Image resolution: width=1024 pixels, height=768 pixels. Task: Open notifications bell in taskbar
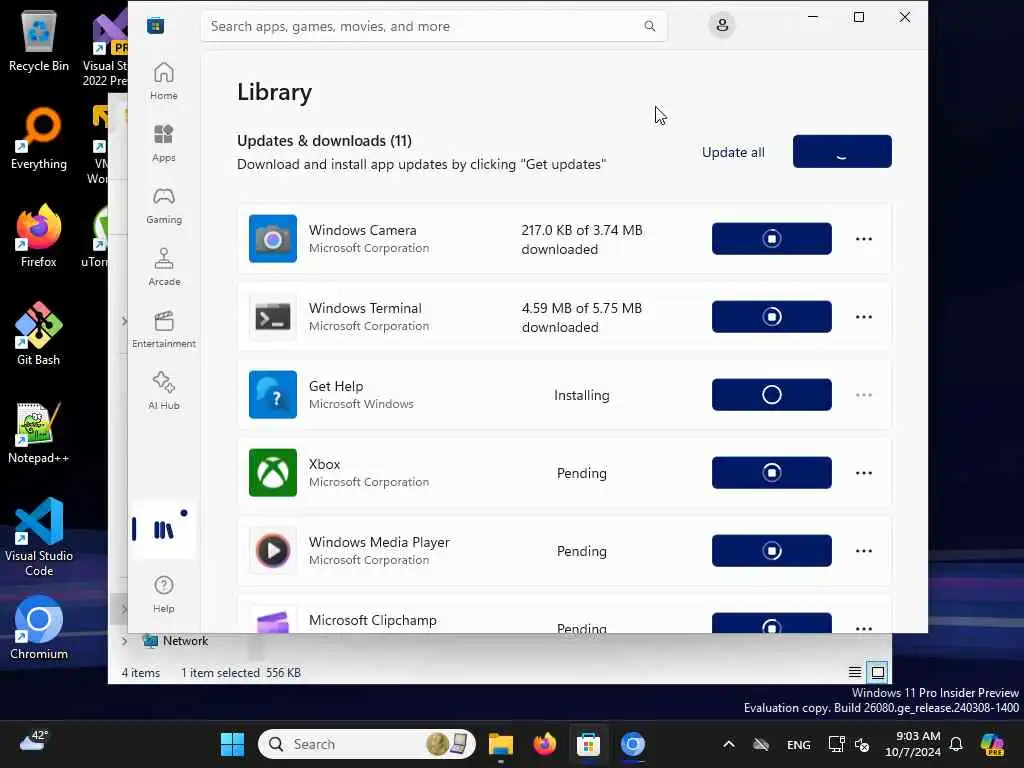coord(955,744)
